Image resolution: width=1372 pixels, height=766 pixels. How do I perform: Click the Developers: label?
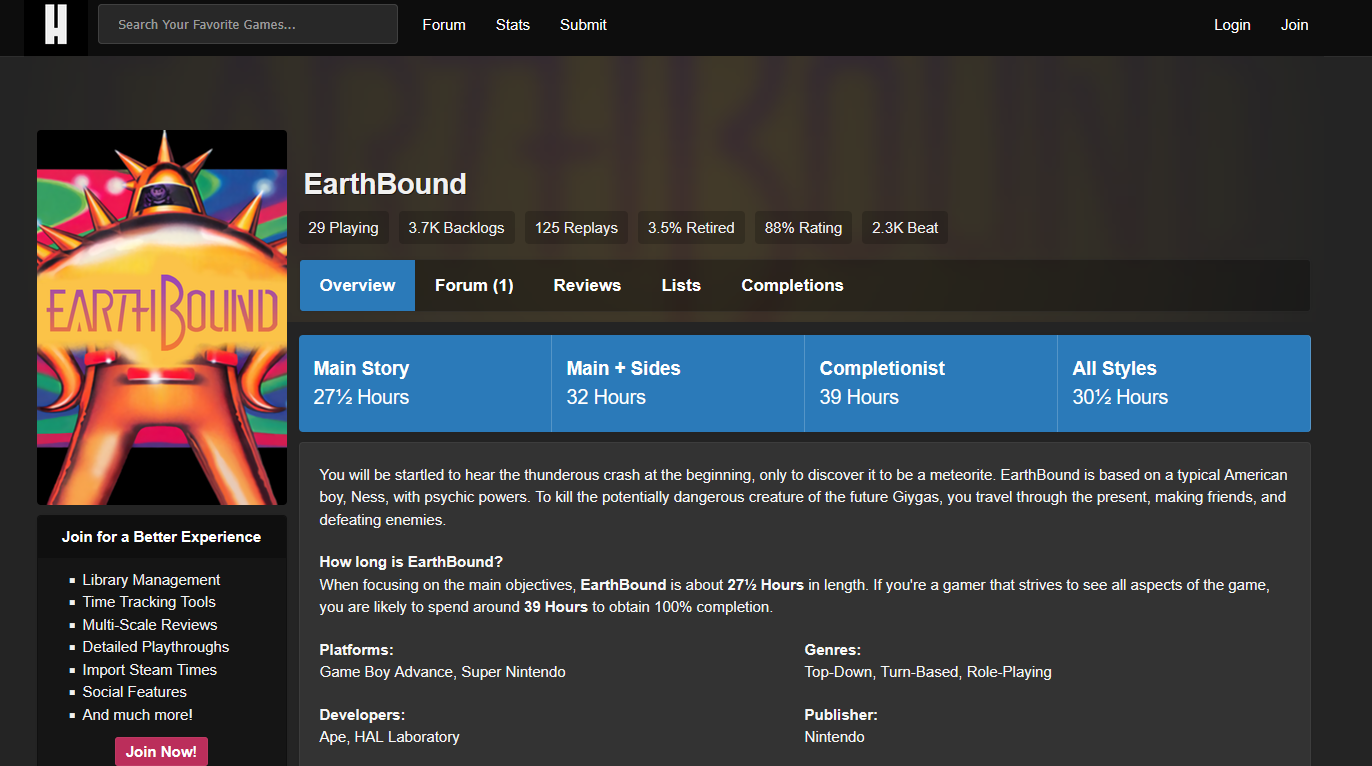point(362,715)
